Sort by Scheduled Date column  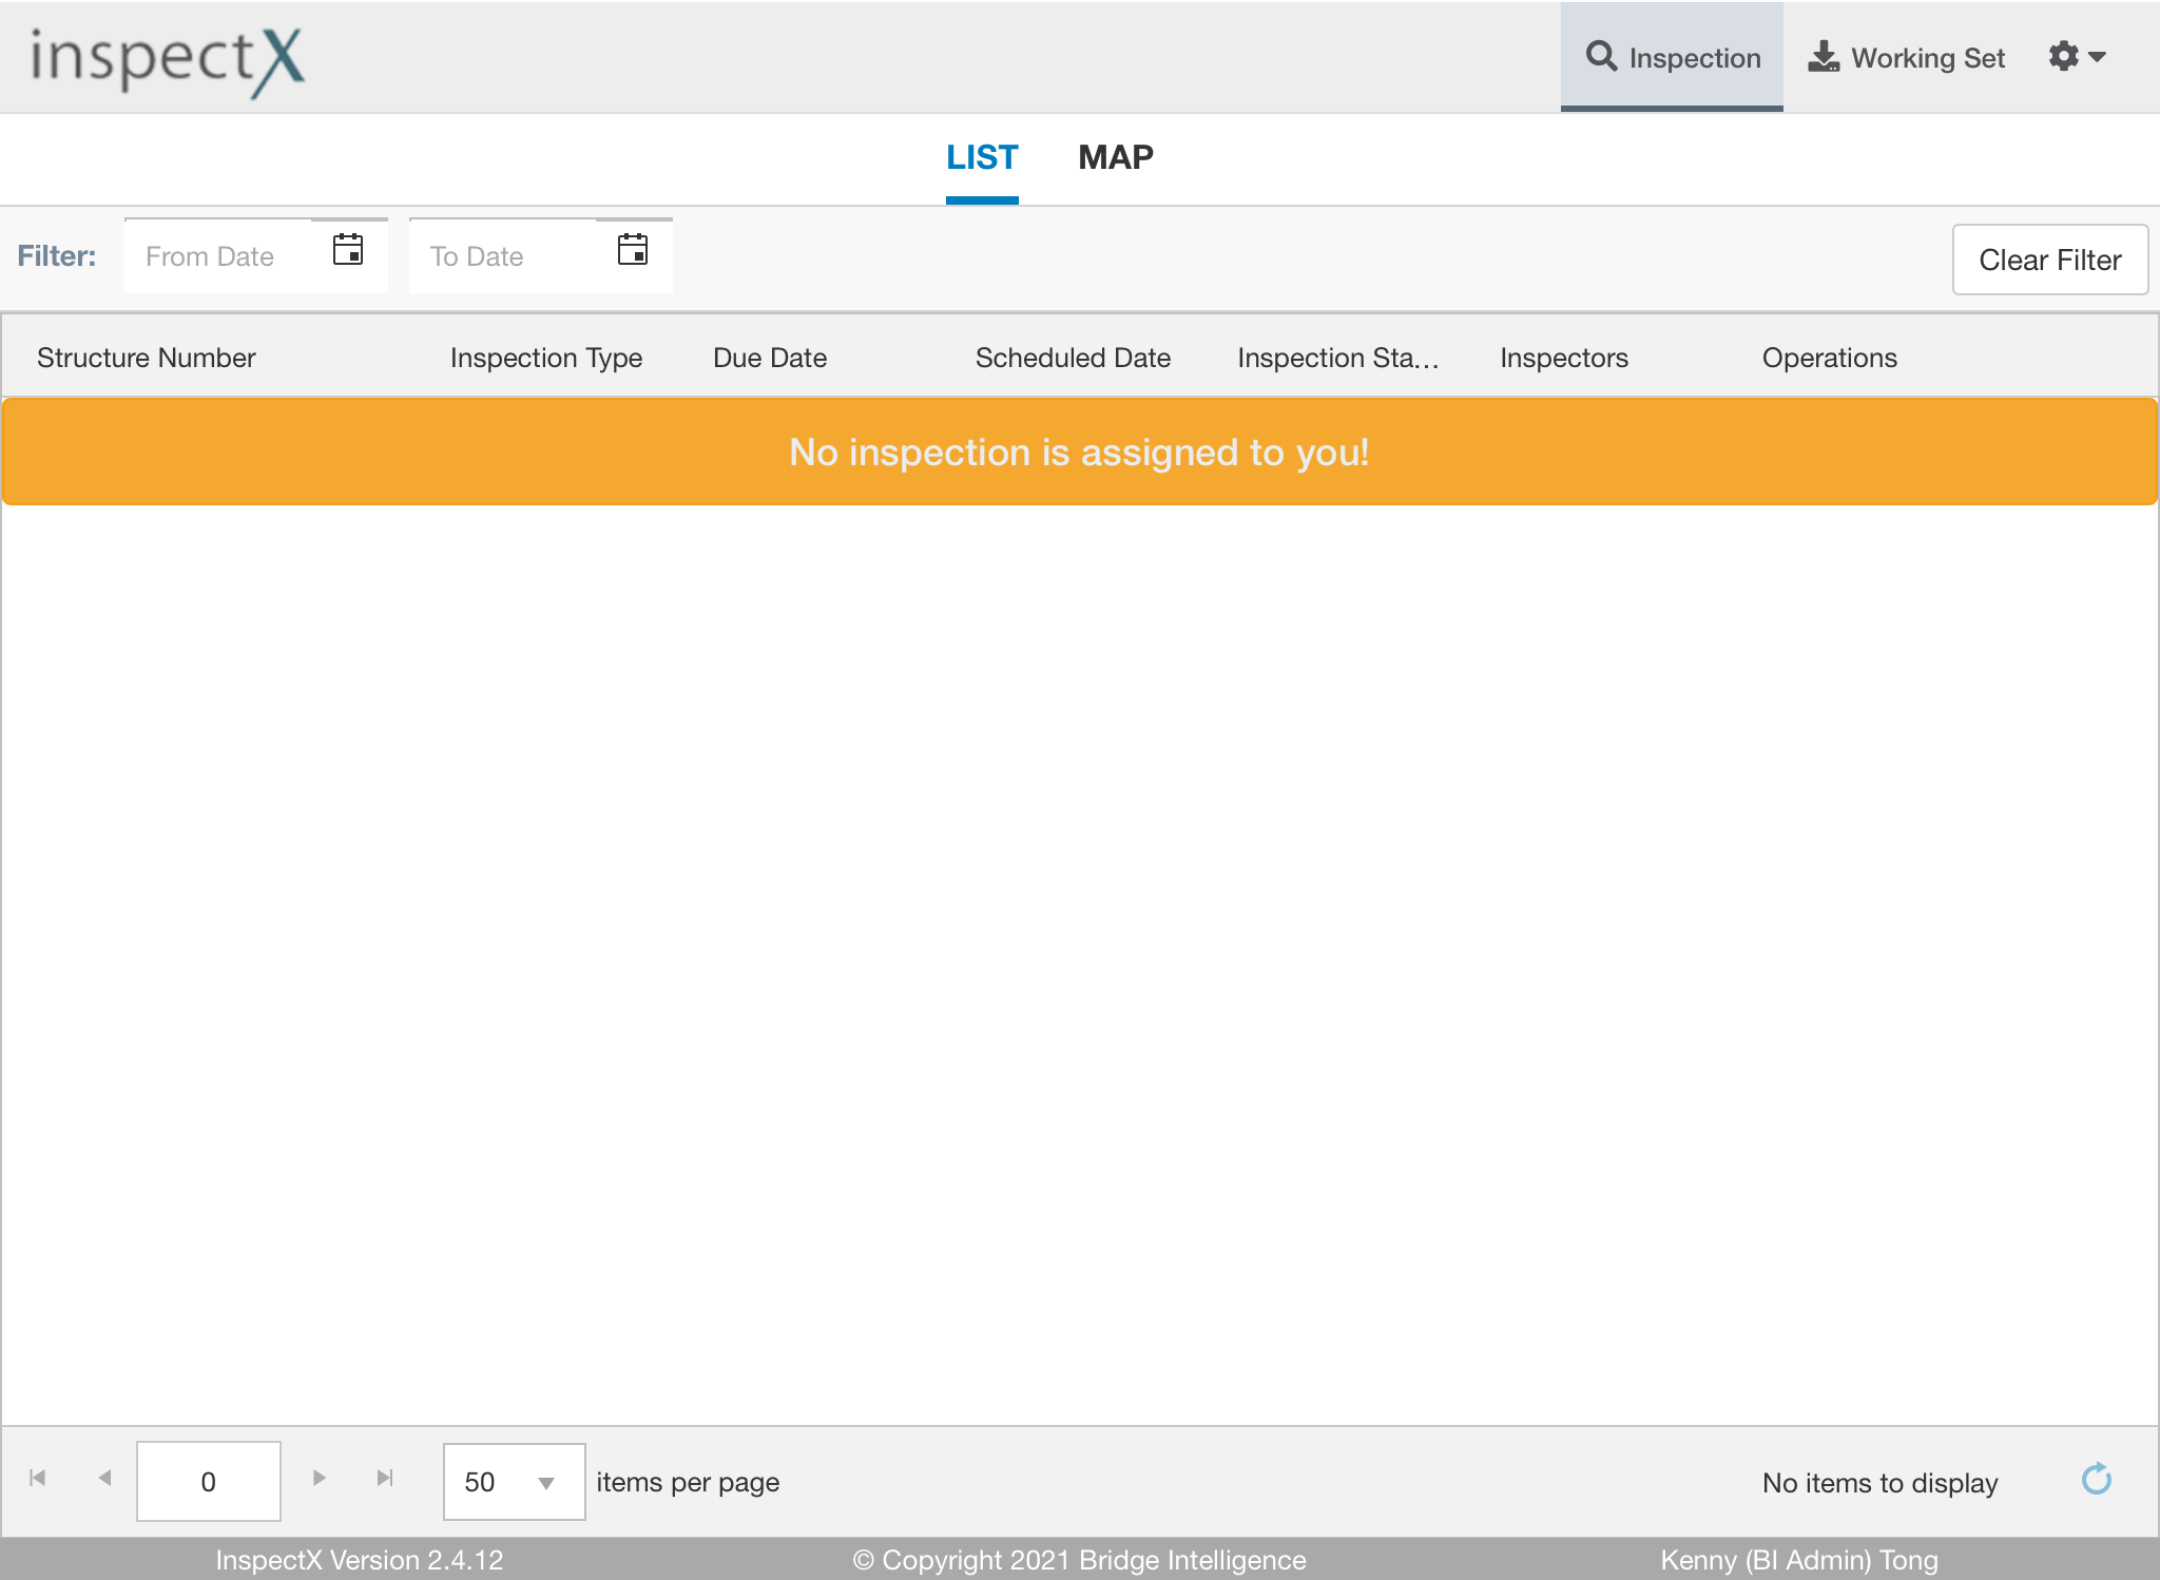(x=1073, y=358)
